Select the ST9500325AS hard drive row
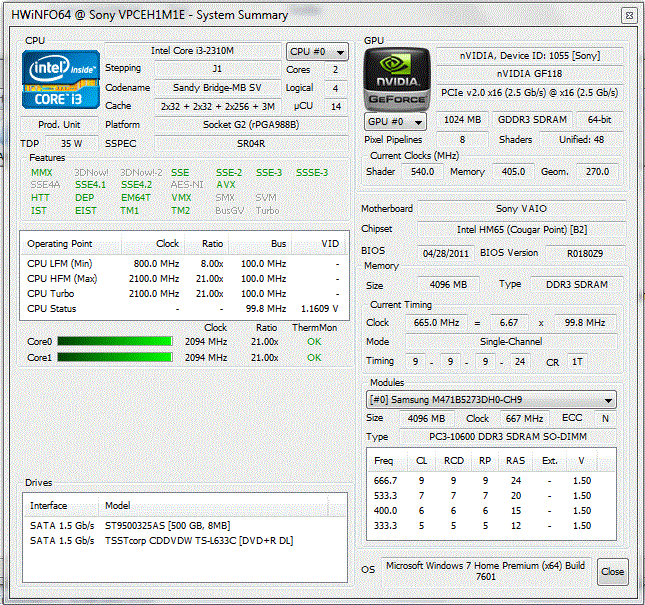 pyautogui.click(x=184, y=526)
